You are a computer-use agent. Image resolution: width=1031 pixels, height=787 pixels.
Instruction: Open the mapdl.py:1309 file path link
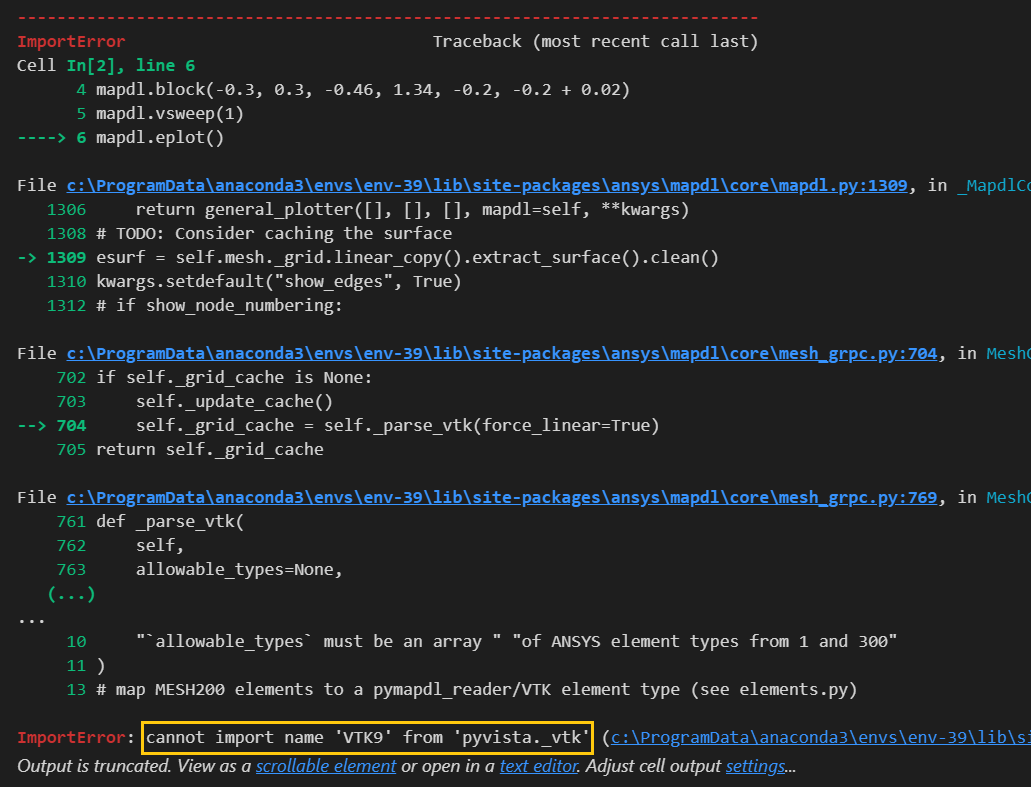click(487, 185)
